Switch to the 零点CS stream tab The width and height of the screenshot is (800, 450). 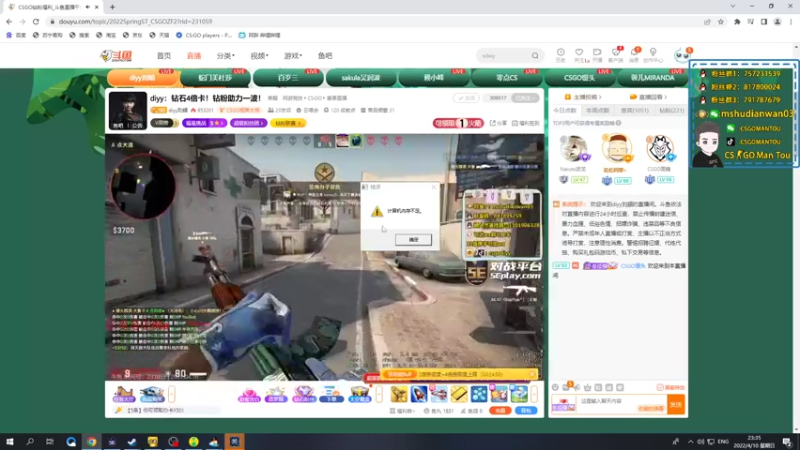507,78
